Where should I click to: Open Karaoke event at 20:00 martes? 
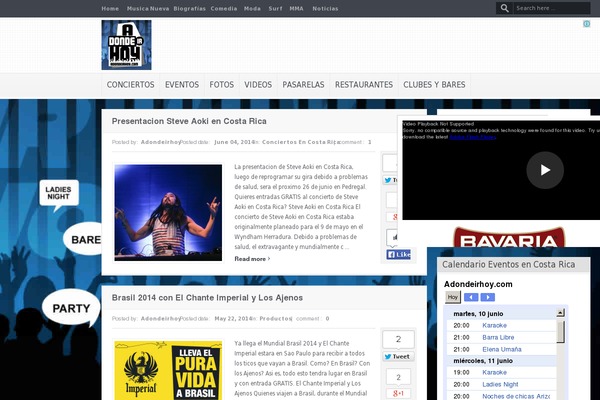[x=494, y=325]
